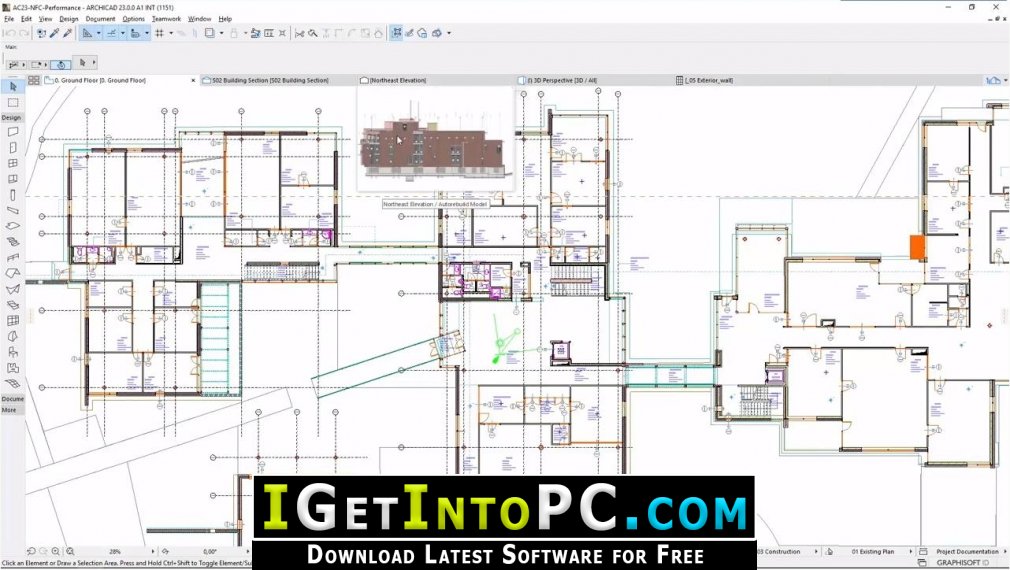The width and height of the screenshot is (1010, 570).
Task: Click the Project Documentation label
Action: (x=967, y=552)
